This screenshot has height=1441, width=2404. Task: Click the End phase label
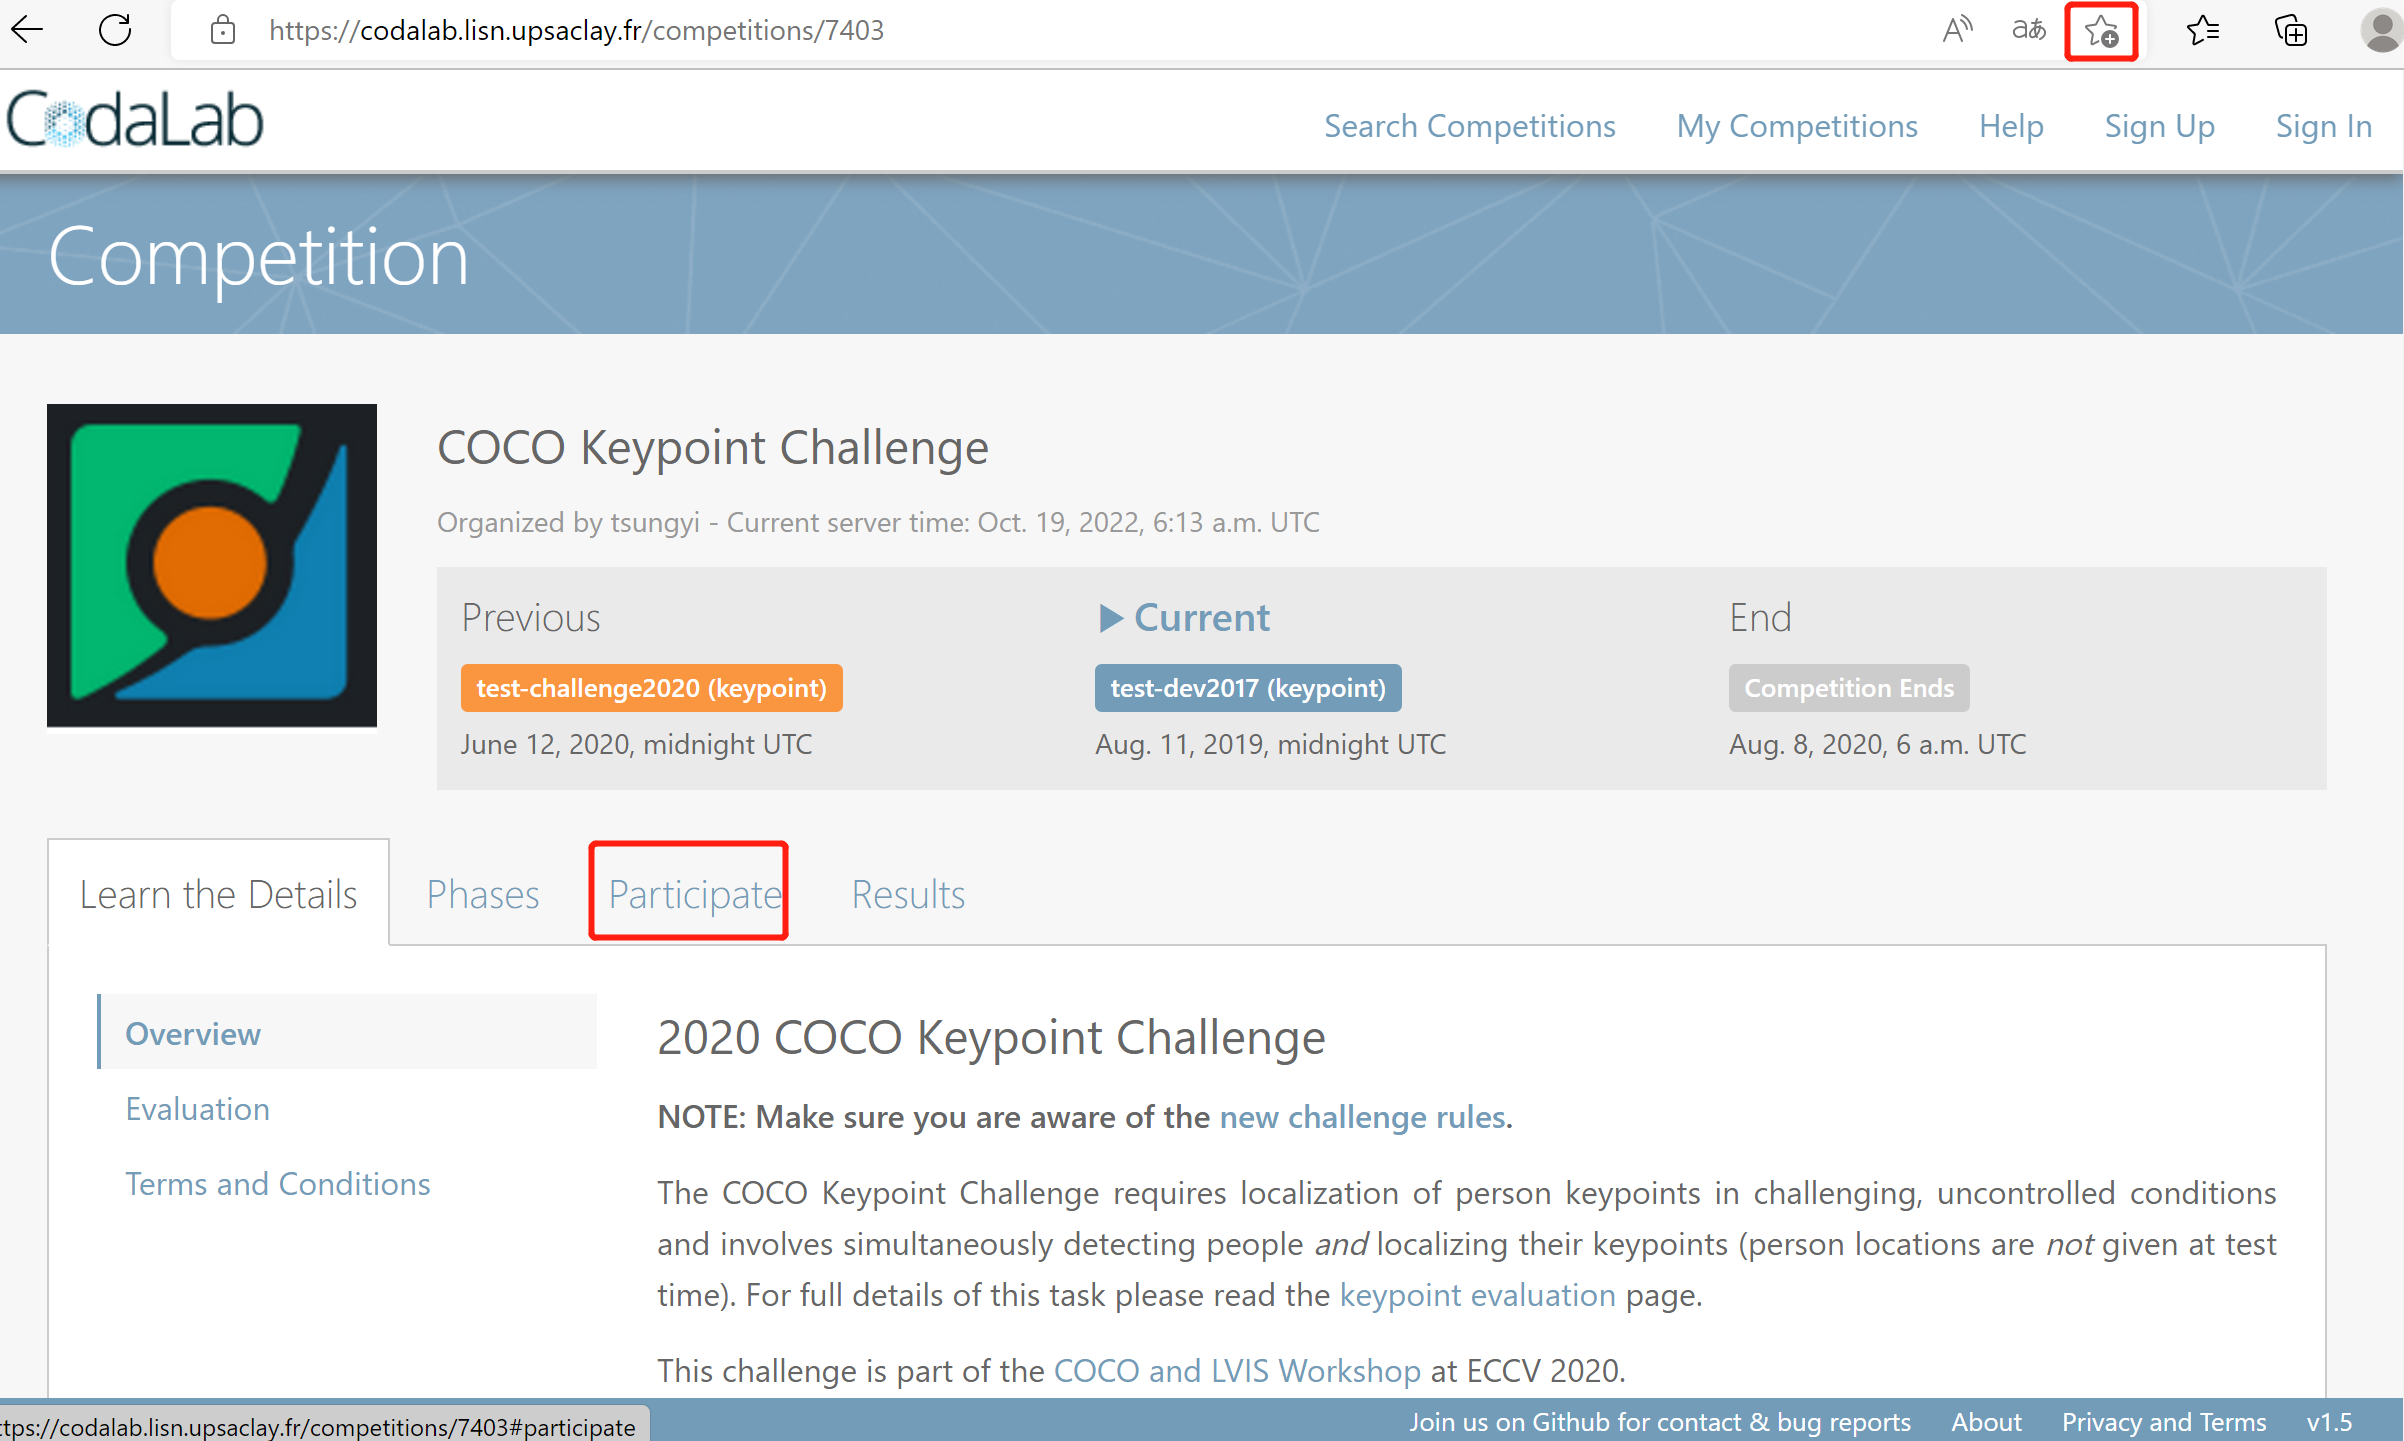(x=1760, y=618)
